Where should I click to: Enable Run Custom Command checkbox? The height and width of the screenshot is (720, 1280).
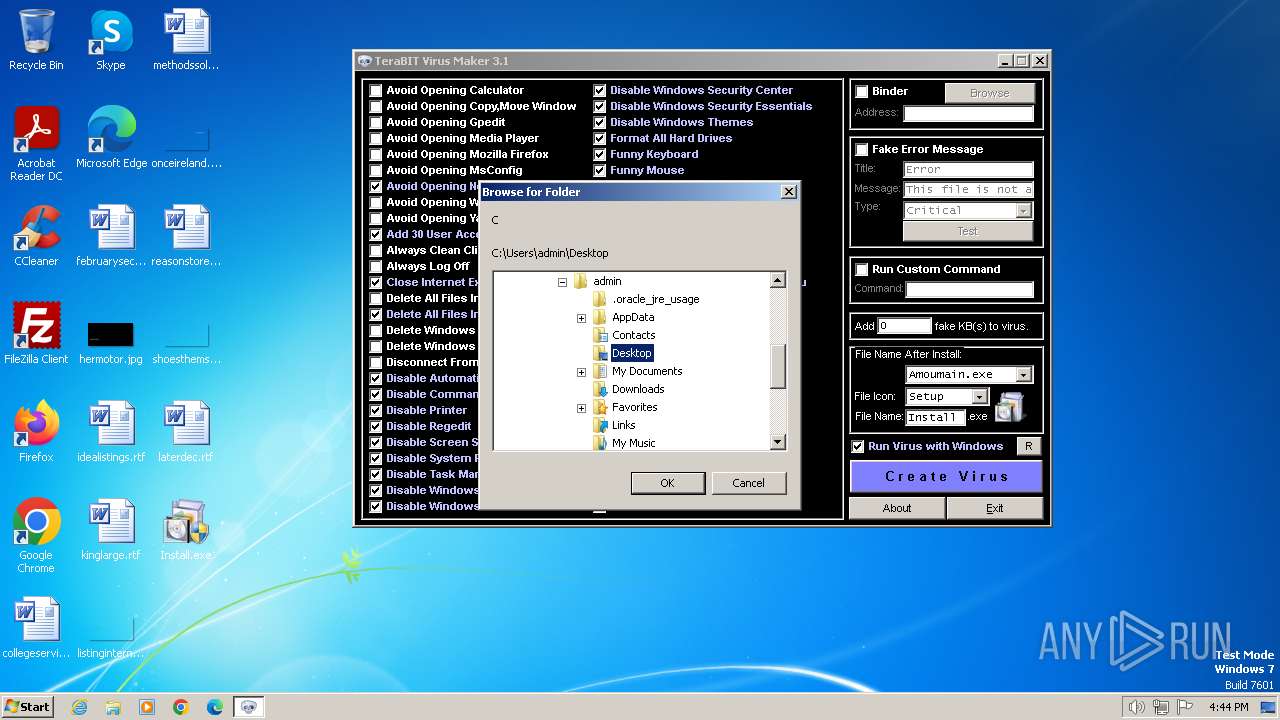862,270
